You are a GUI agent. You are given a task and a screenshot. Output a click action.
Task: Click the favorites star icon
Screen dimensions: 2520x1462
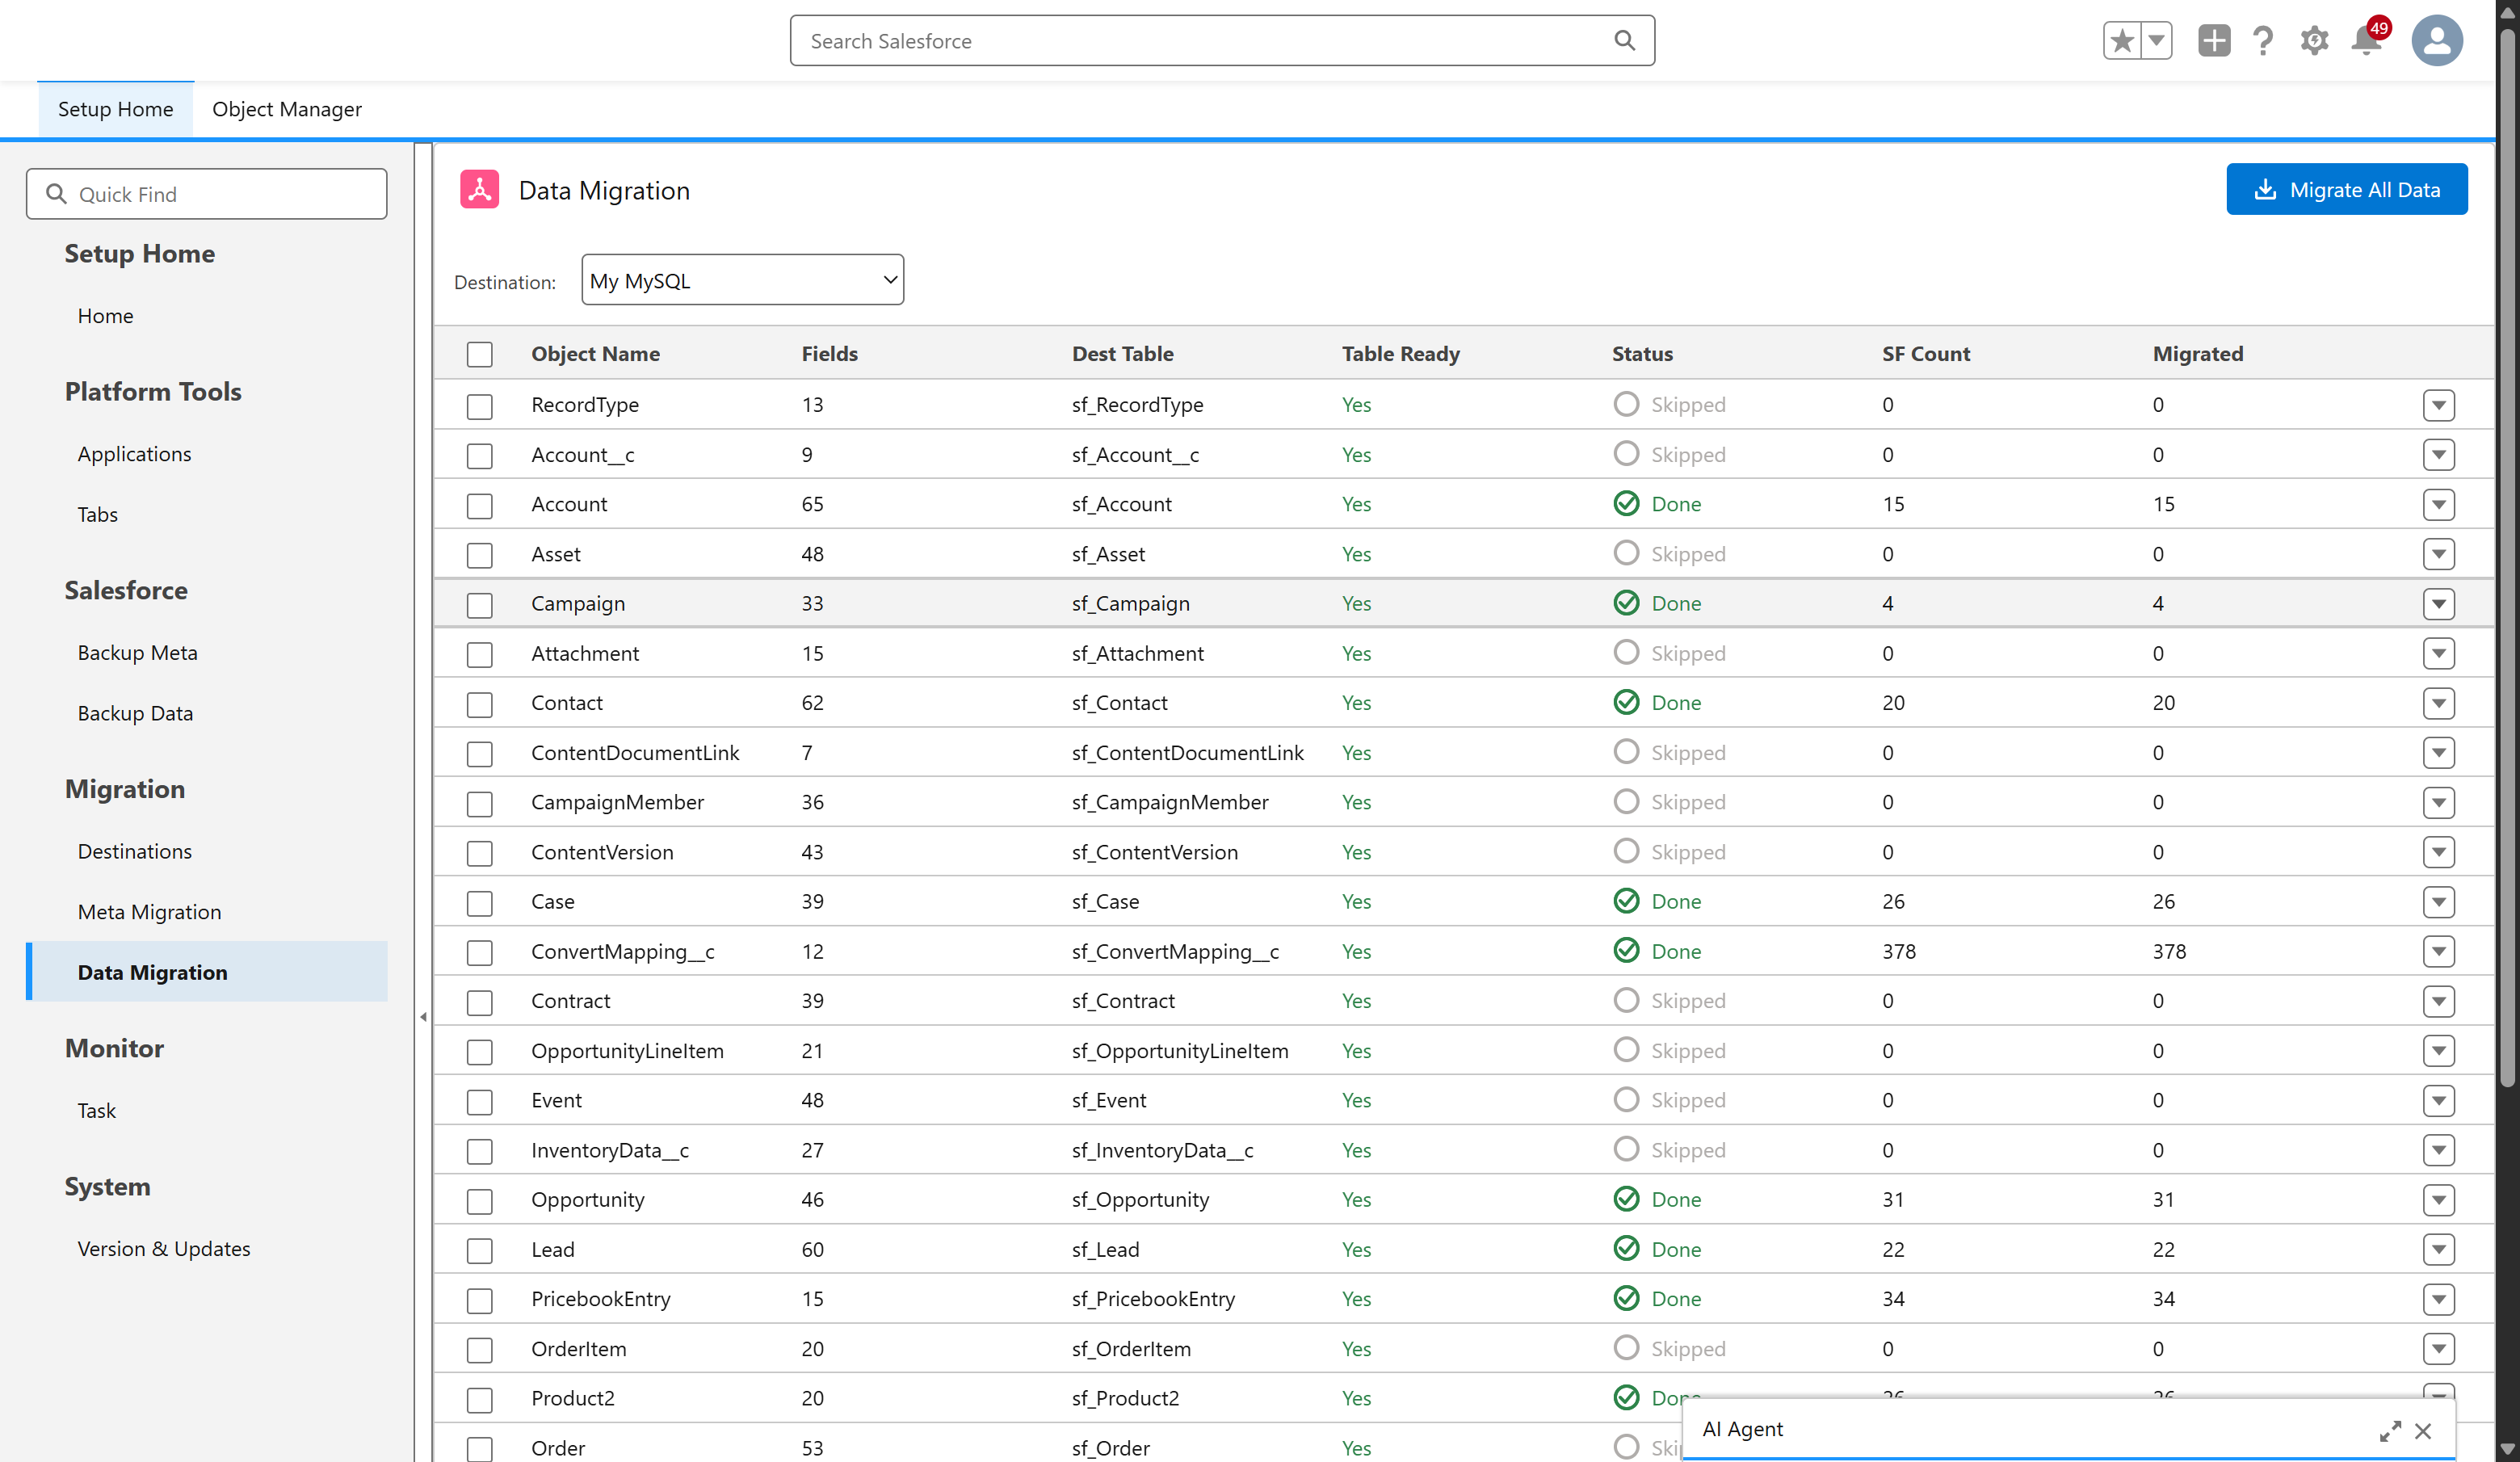click(x=2121, y=41)
